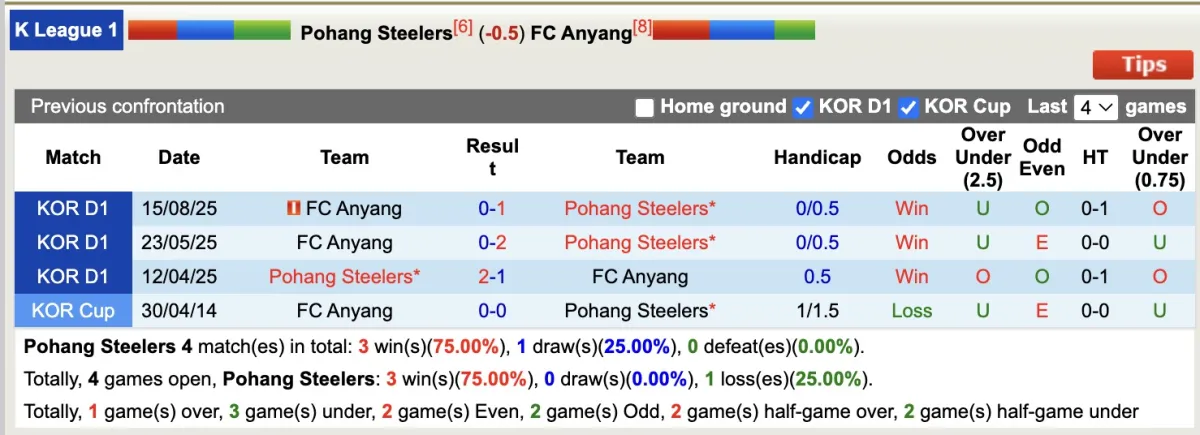The height and width of the screenshot is (435, 1200).
Task: Click the Previous confrontation section header
Action: [128, 107]
